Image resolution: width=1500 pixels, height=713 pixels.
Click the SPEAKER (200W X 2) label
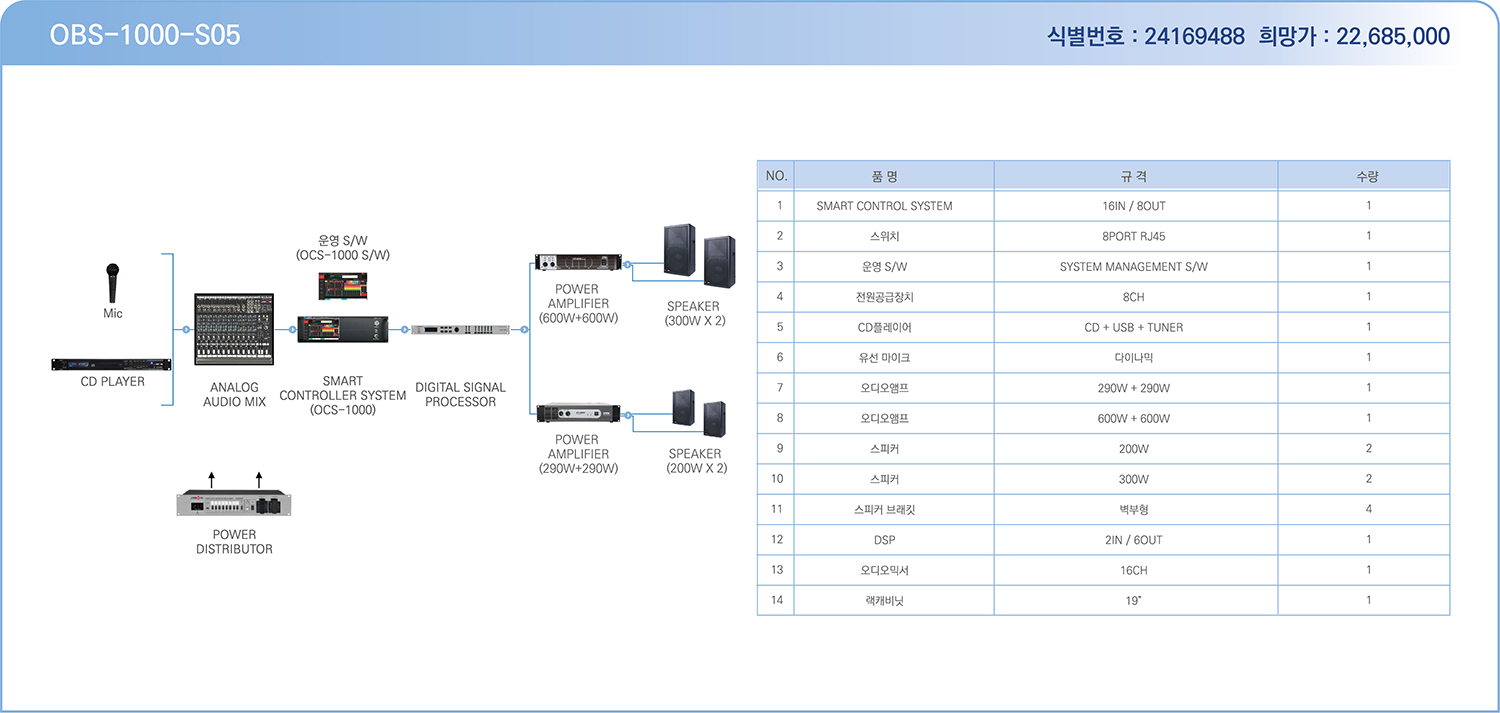[x=696, y=460]
